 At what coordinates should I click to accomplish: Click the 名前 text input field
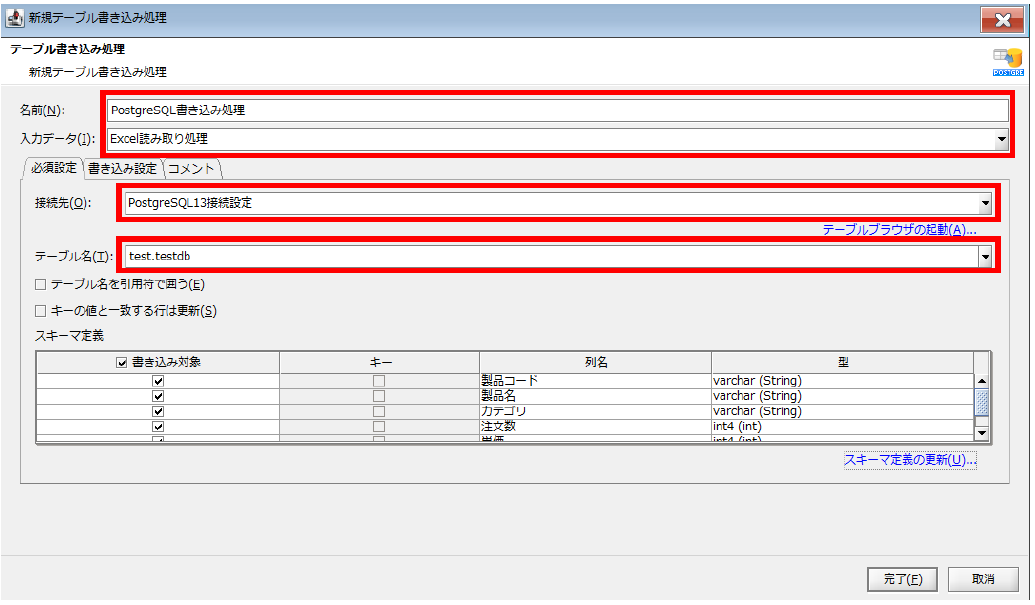557,110
